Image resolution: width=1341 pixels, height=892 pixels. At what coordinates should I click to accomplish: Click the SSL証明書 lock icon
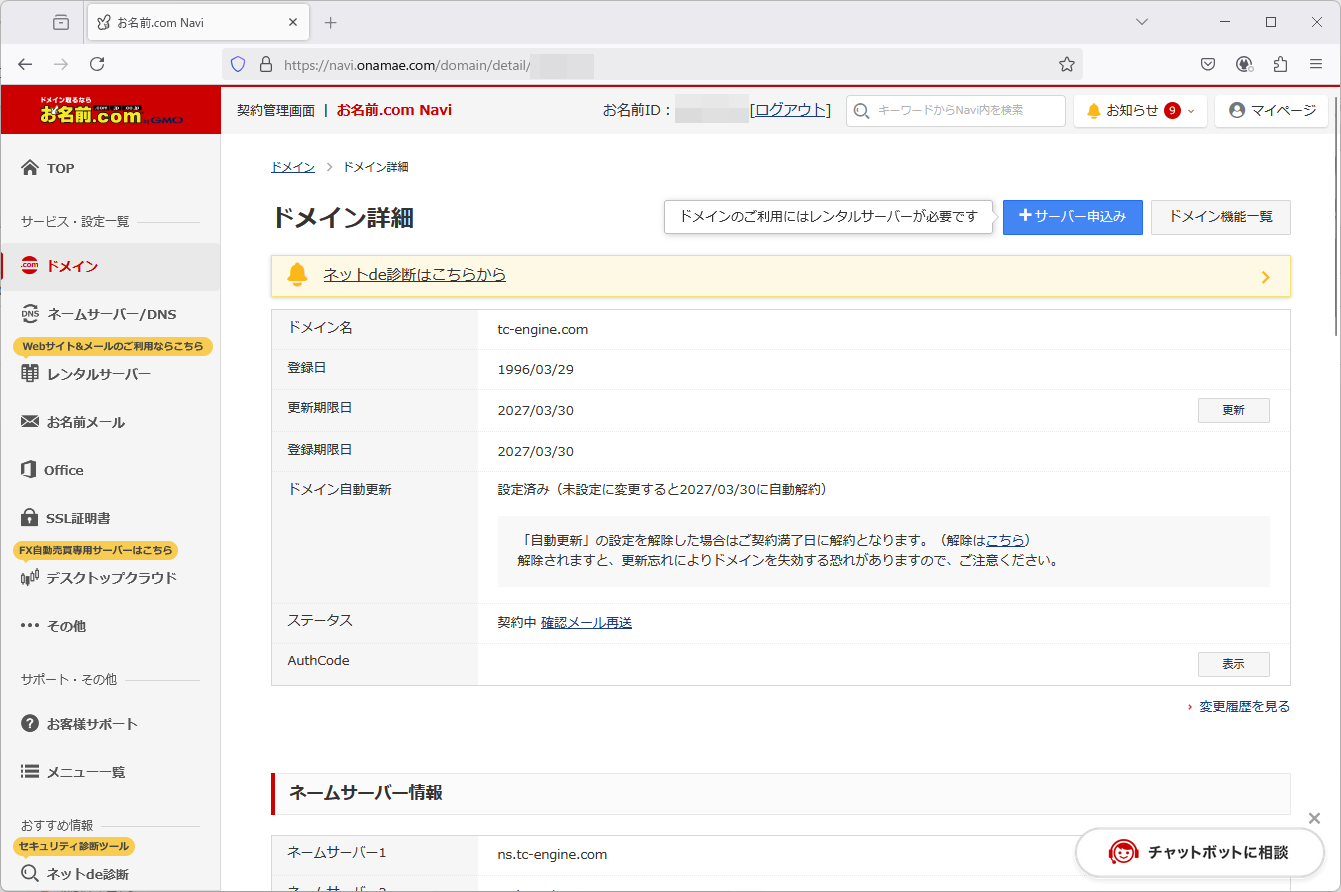pyautogui.click(x=30, y=518)
